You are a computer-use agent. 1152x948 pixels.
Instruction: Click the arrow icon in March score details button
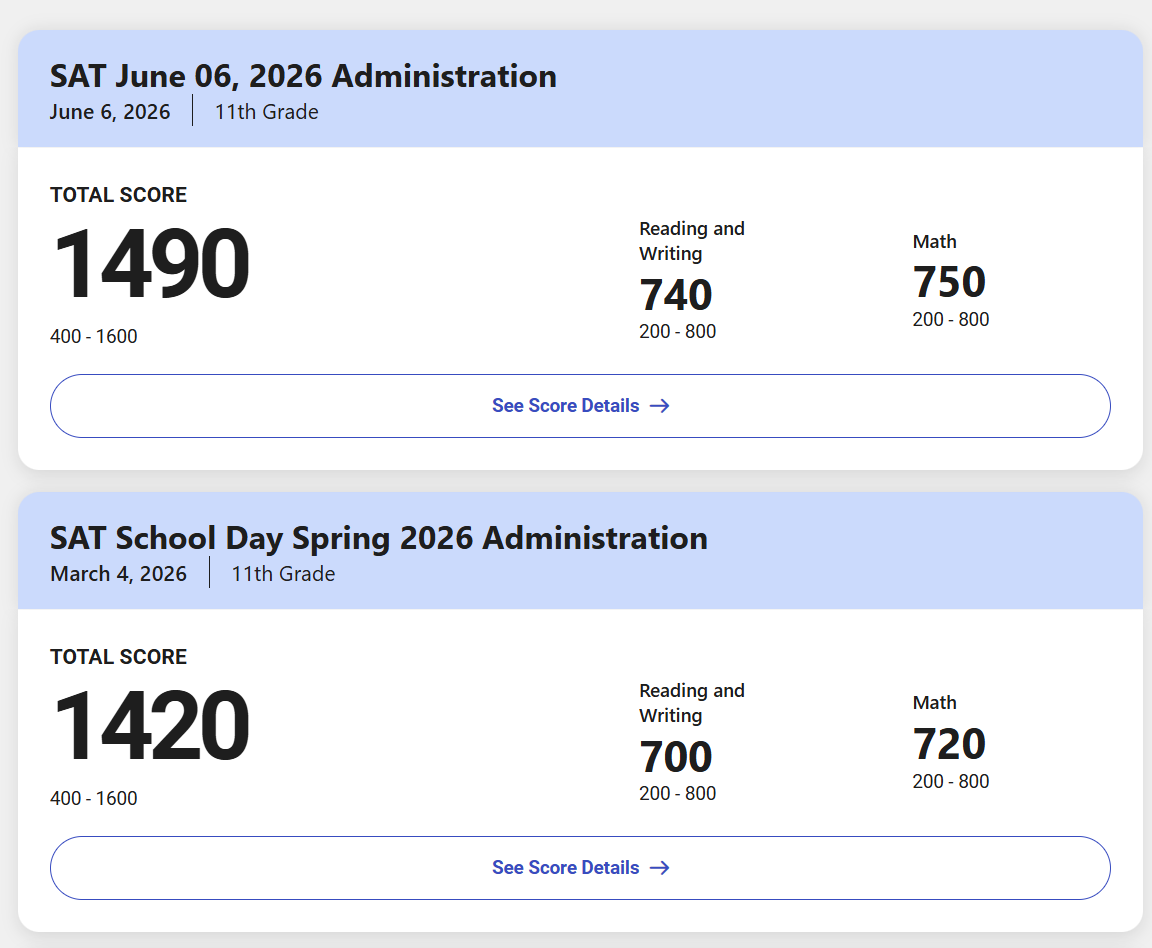[x=660, y=868]
